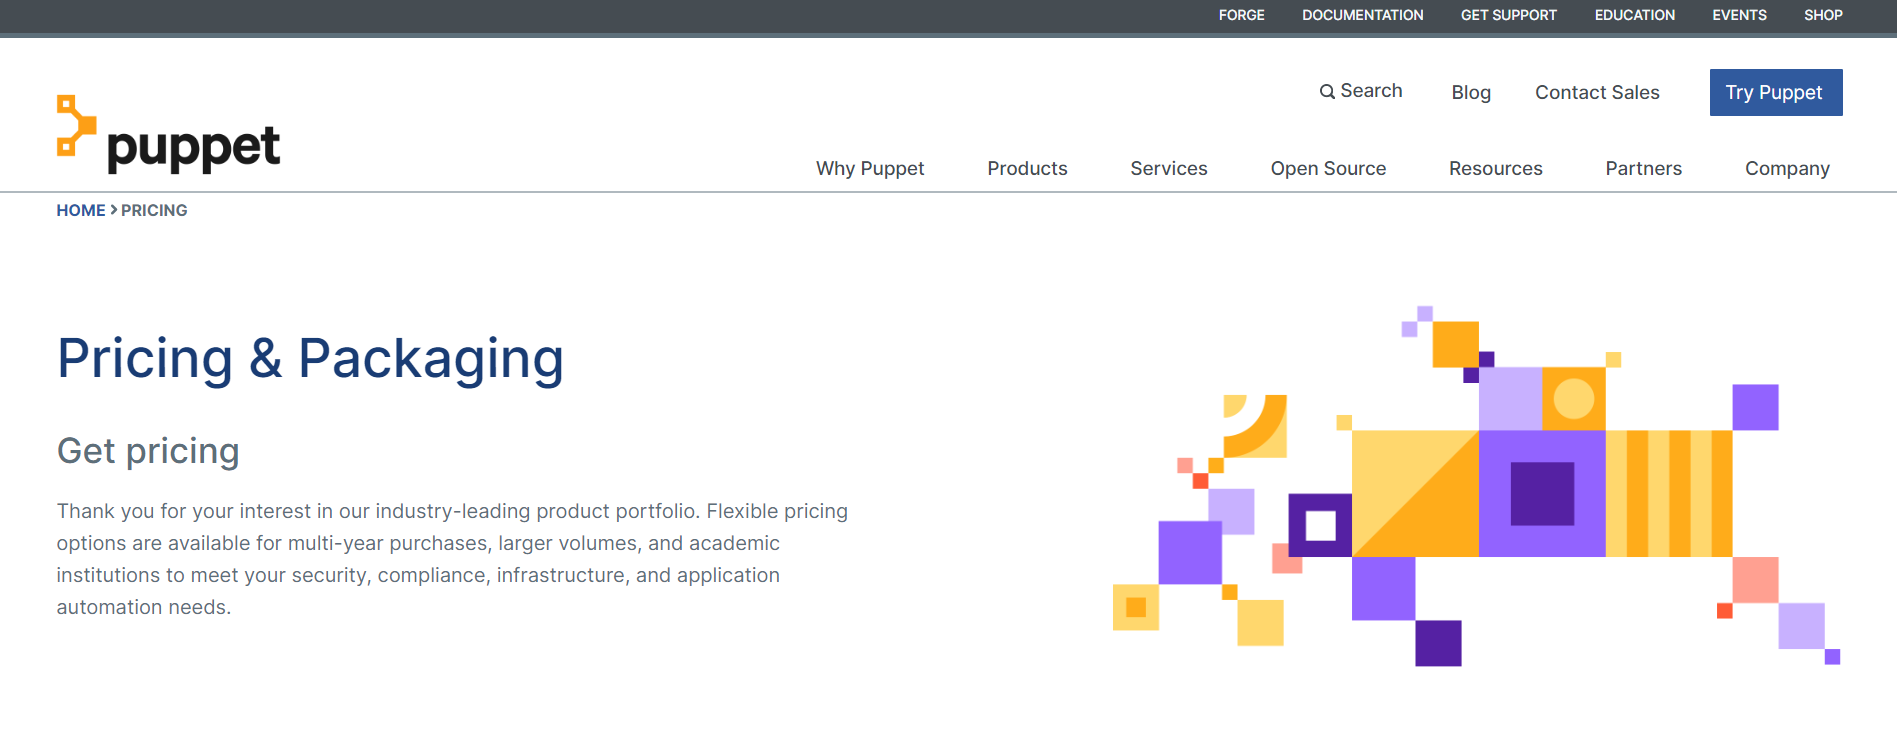
Task: Expand the Products menu
Action: coord(1027,169)
